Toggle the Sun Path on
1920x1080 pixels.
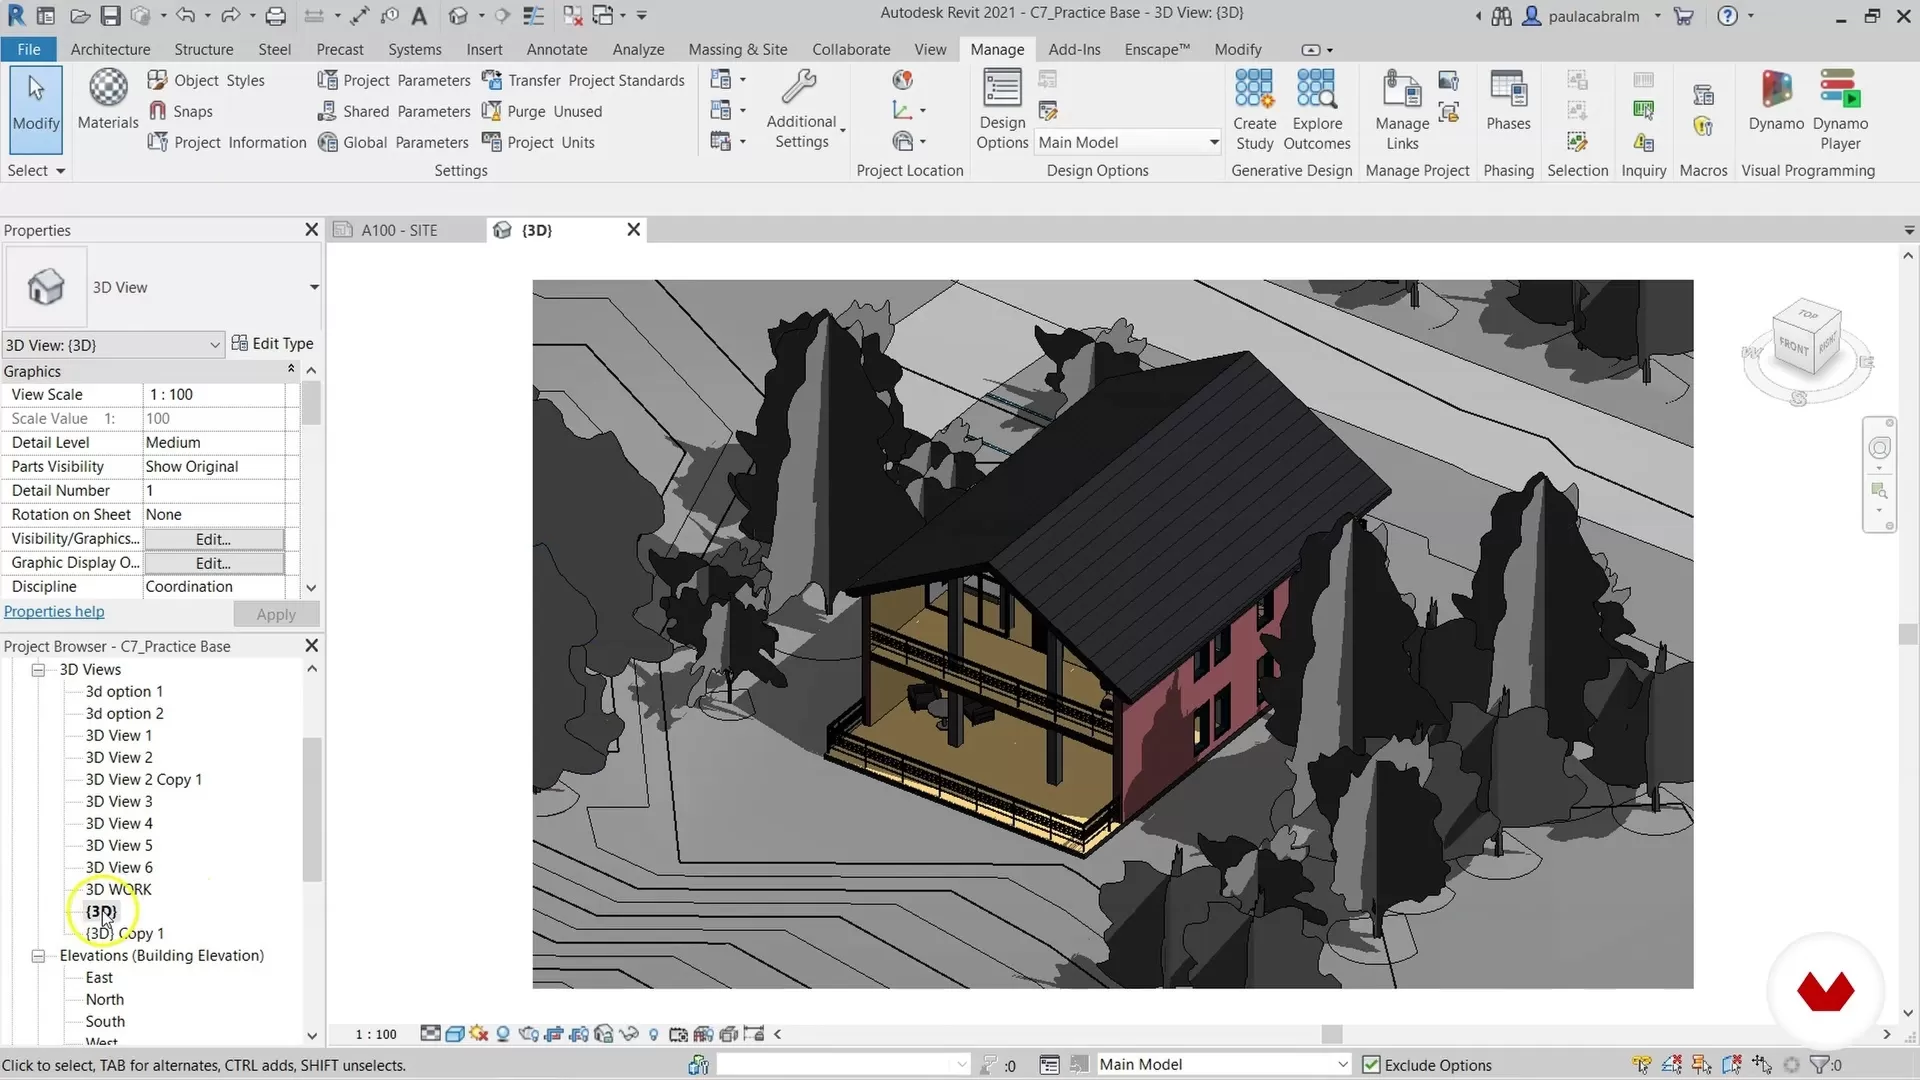click(478, 1034)
